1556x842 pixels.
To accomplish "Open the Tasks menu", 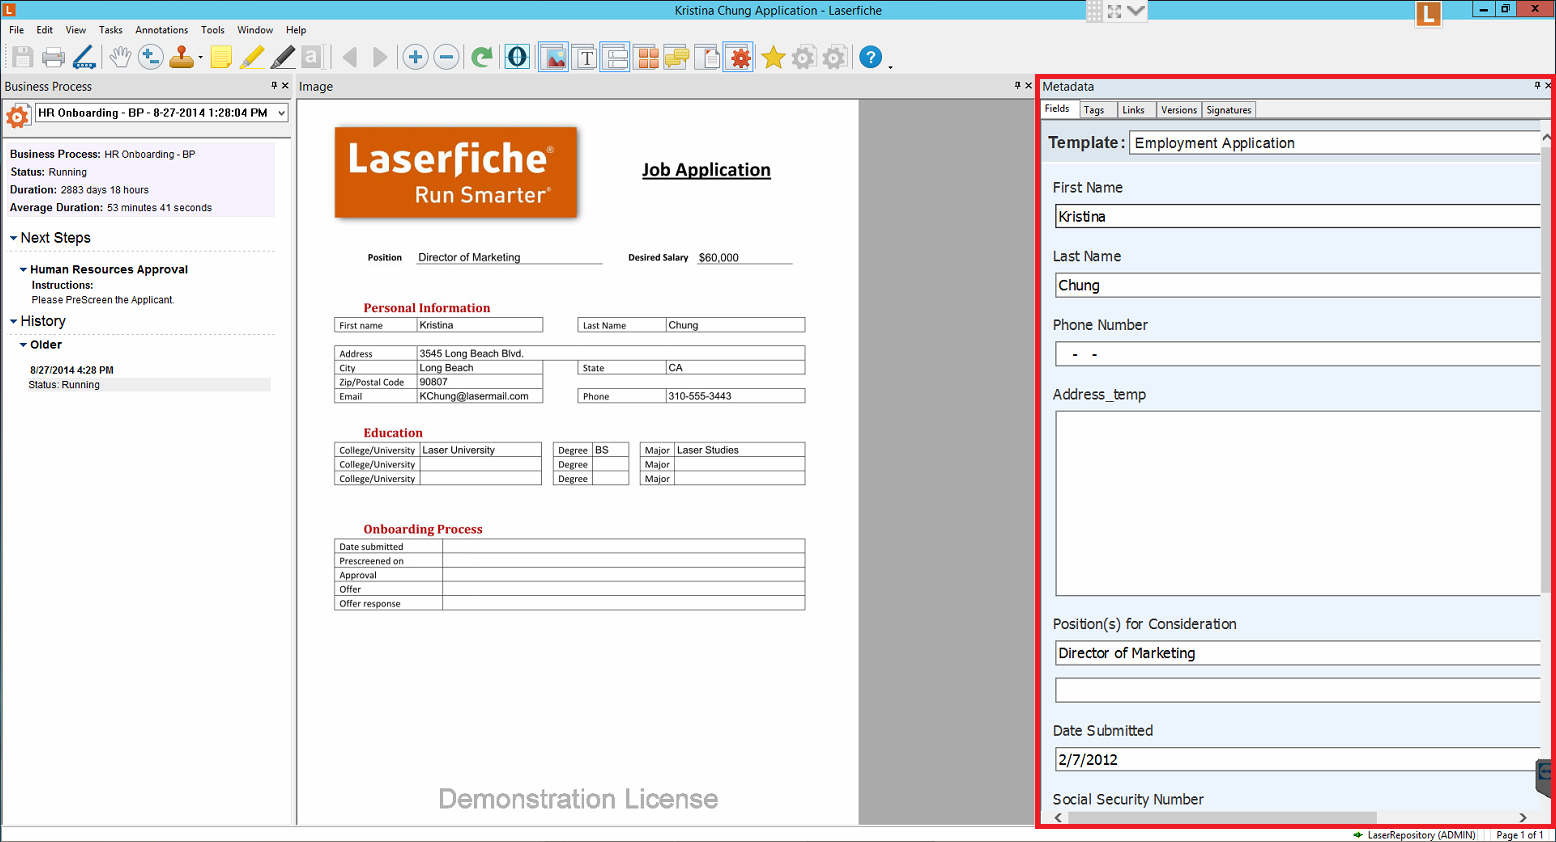I will [111, 30].
